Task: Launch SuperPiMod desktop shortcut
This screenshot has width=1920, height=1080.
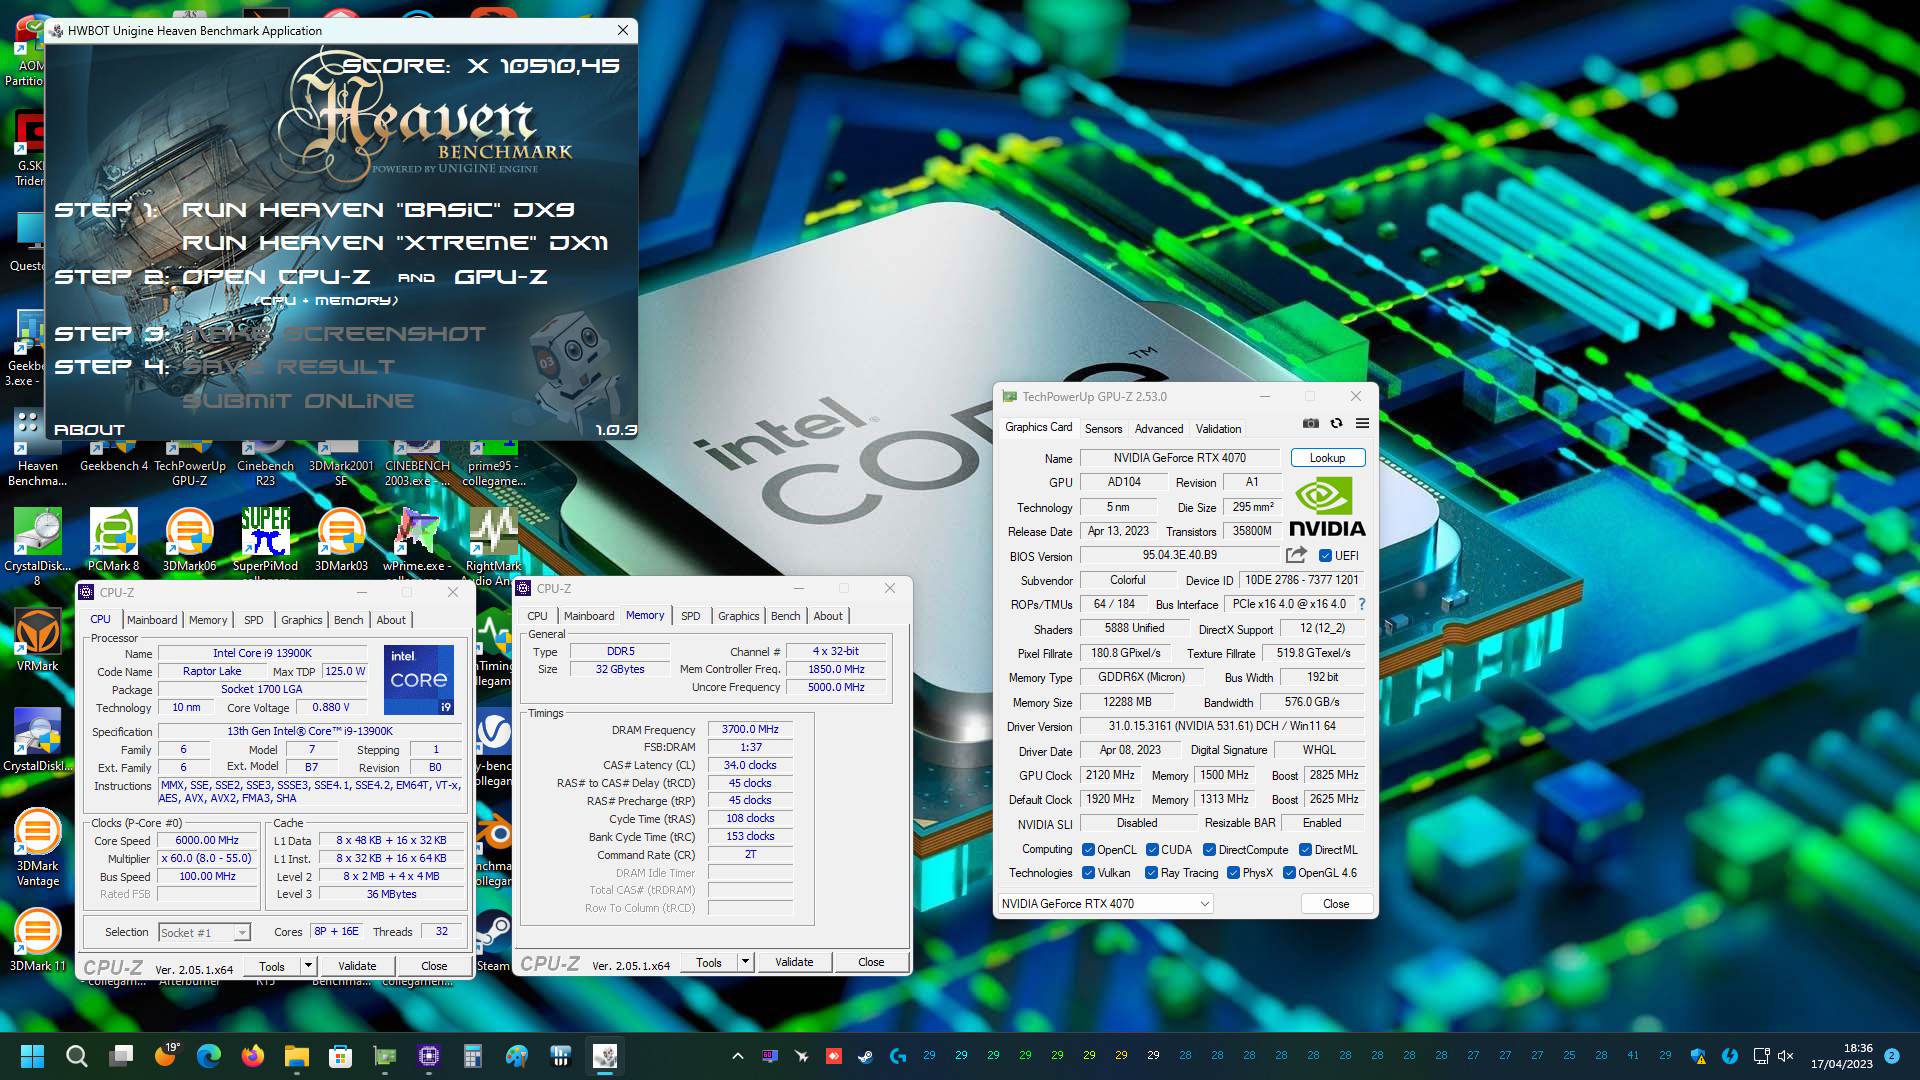Action: pyautogui.click(x=265, y=540)
